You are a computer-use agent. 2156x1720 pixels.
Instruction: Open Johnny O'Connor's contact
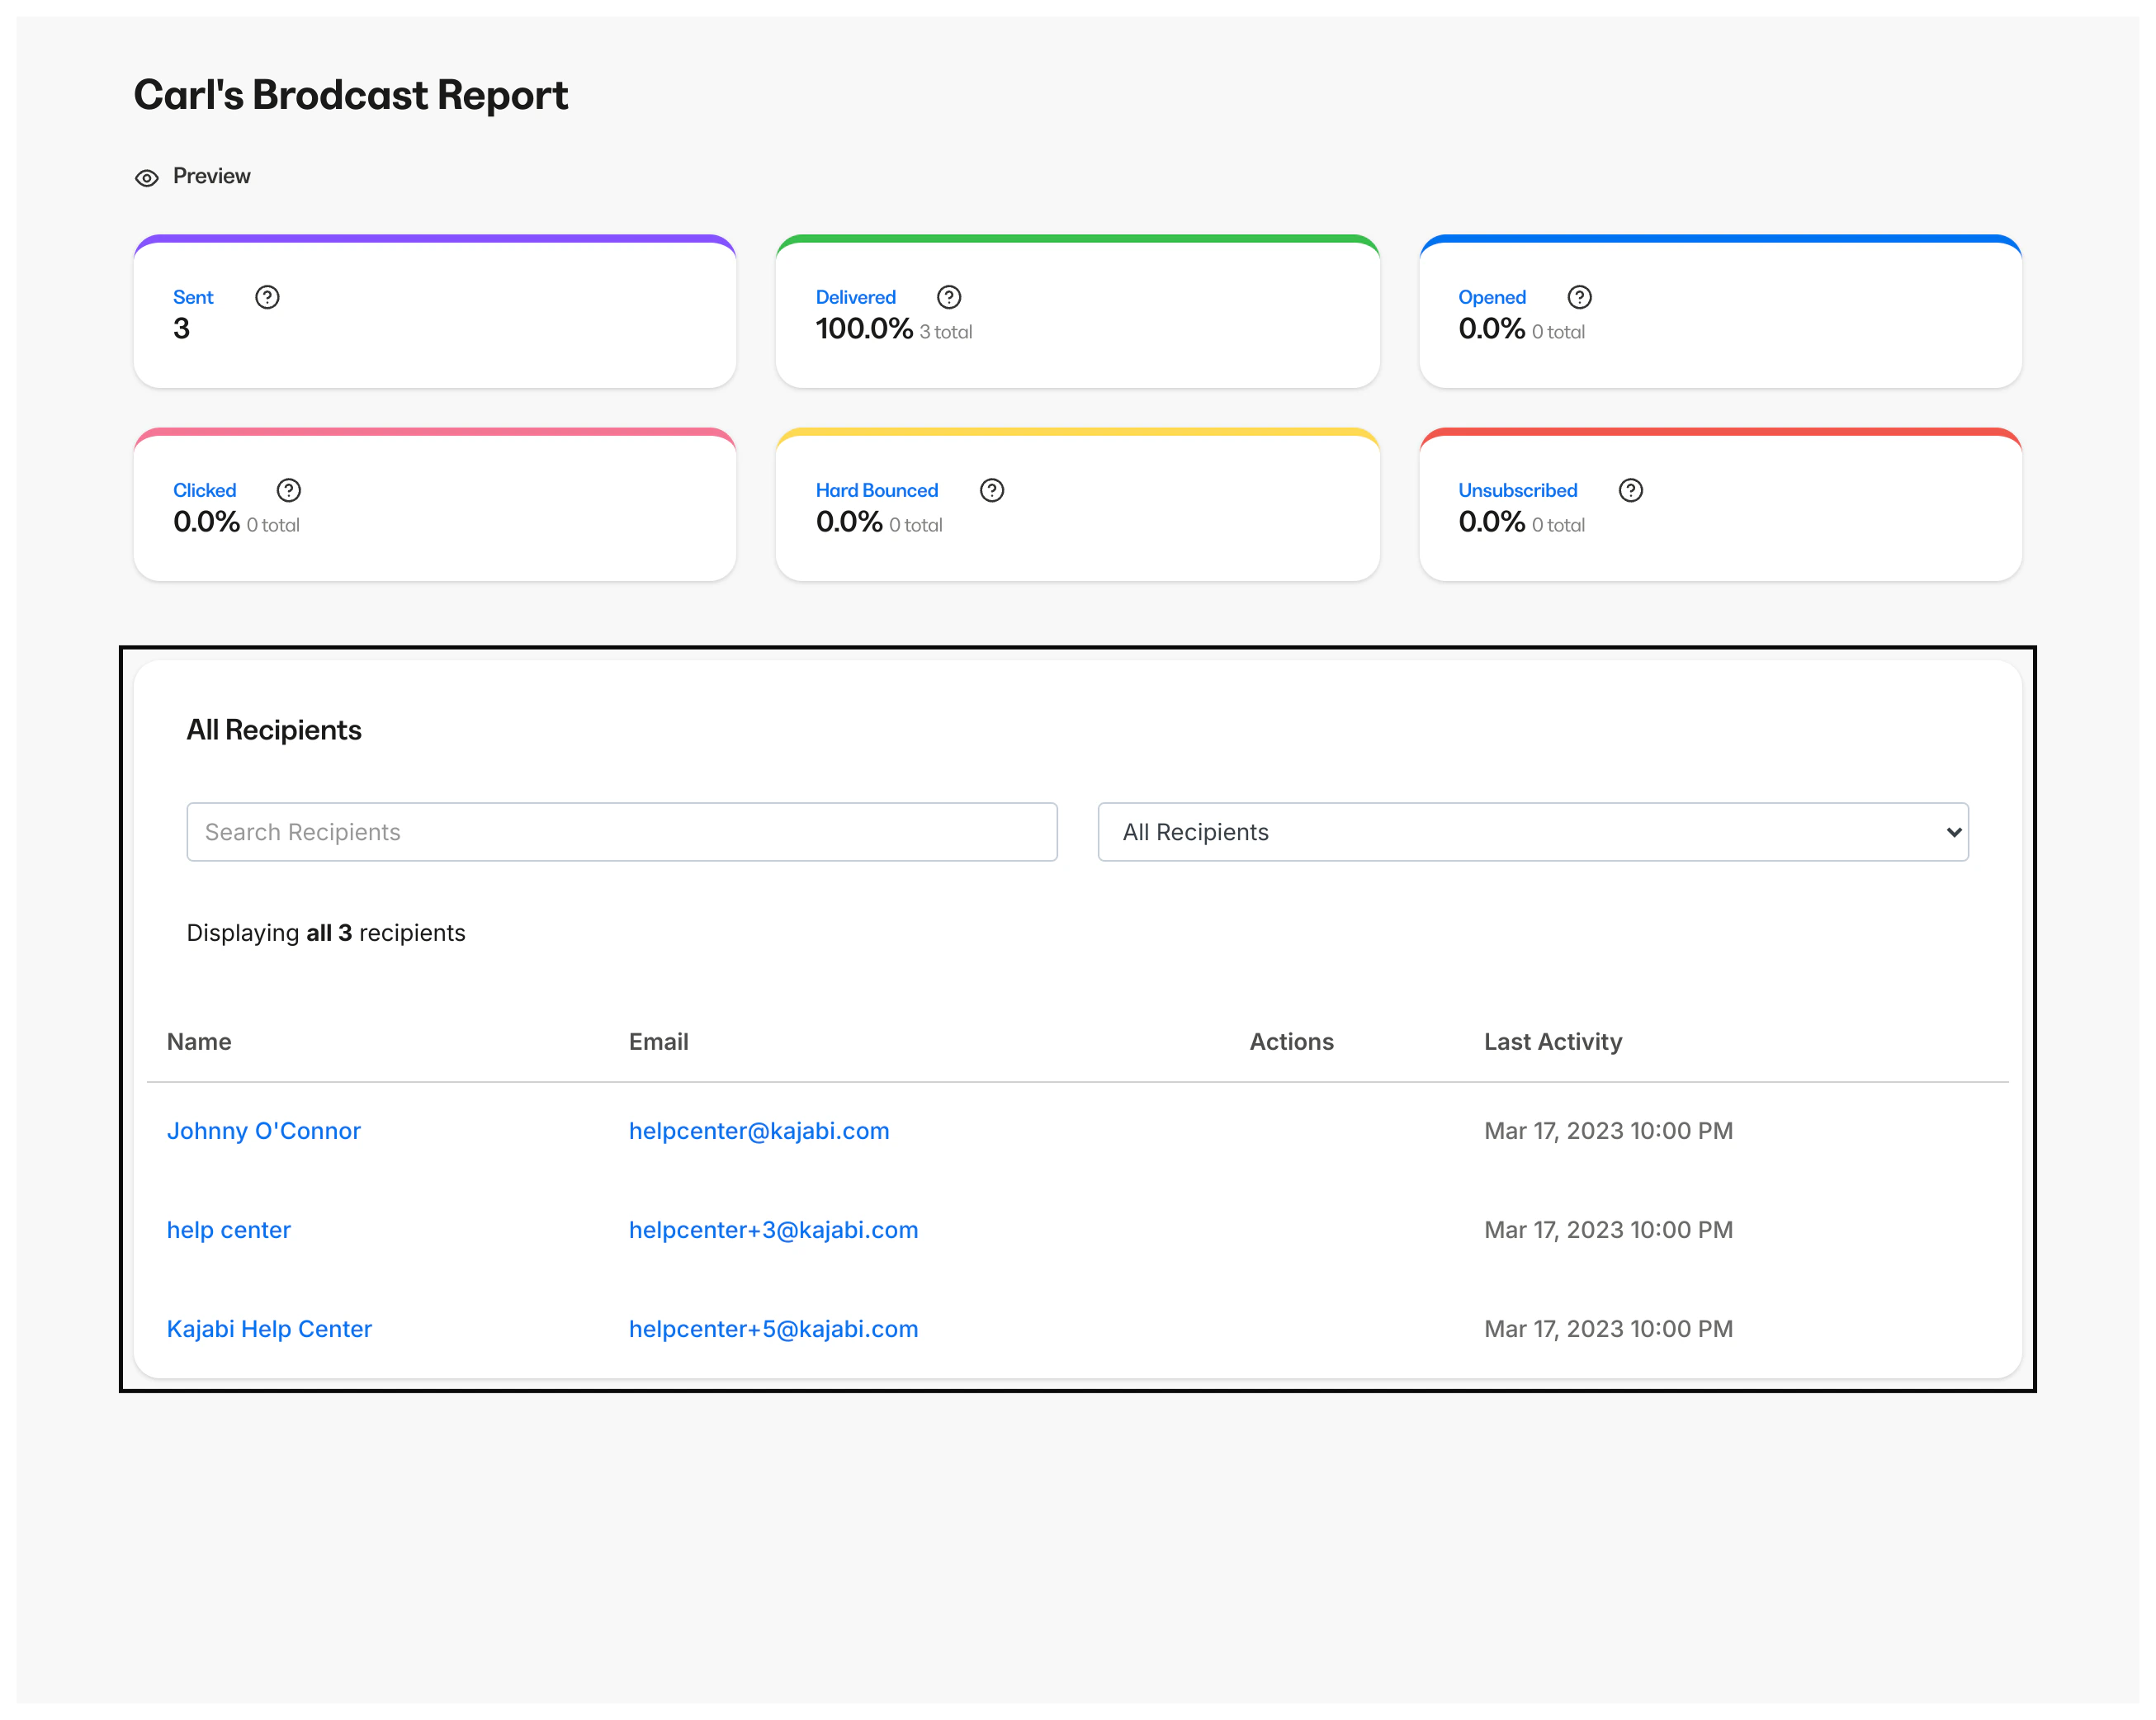(263, 1130)
